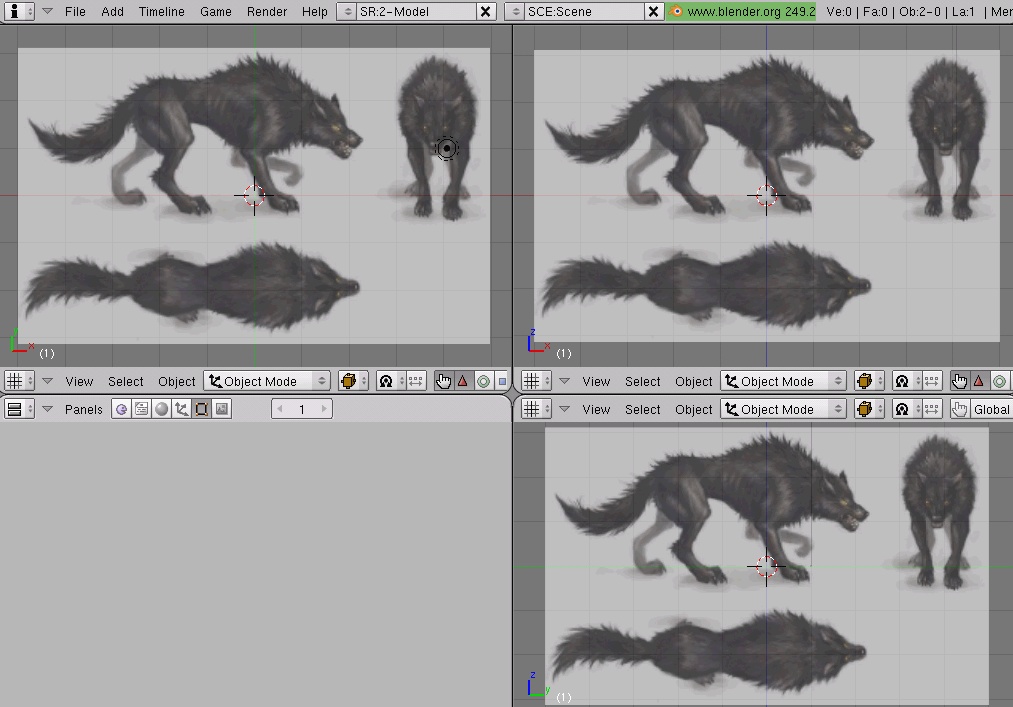Open draw type cube icon in front view

coord(868,381)
